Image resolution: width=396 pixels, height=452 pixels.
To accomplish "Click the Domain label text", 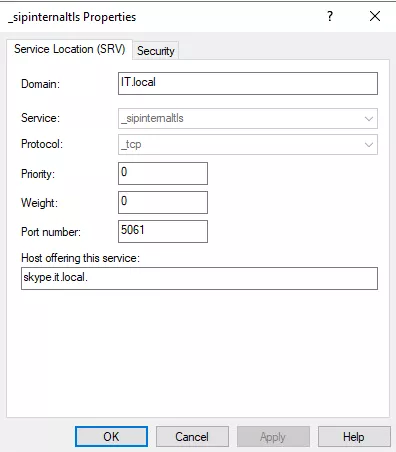I will coord(40,84).
